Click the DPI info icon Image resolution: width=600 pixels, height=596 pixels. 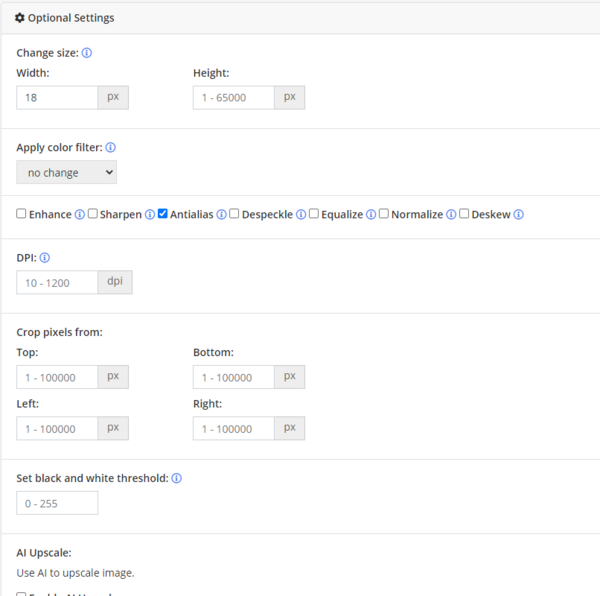pyautogui.click(x=45, y=258)
